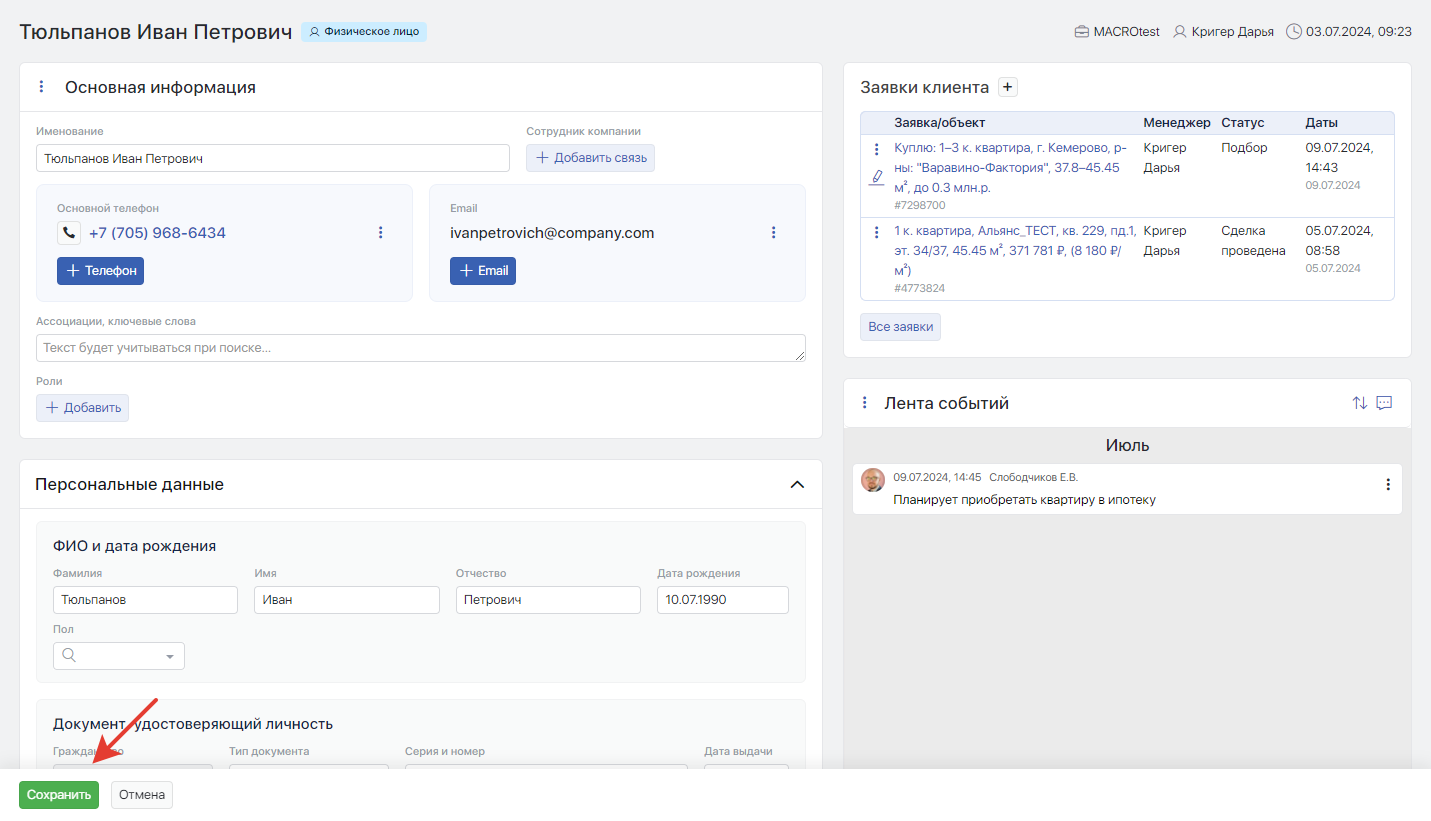Click the Все заявки button
The height and width of the screenshot is (821, 1431).
point(900,327)
